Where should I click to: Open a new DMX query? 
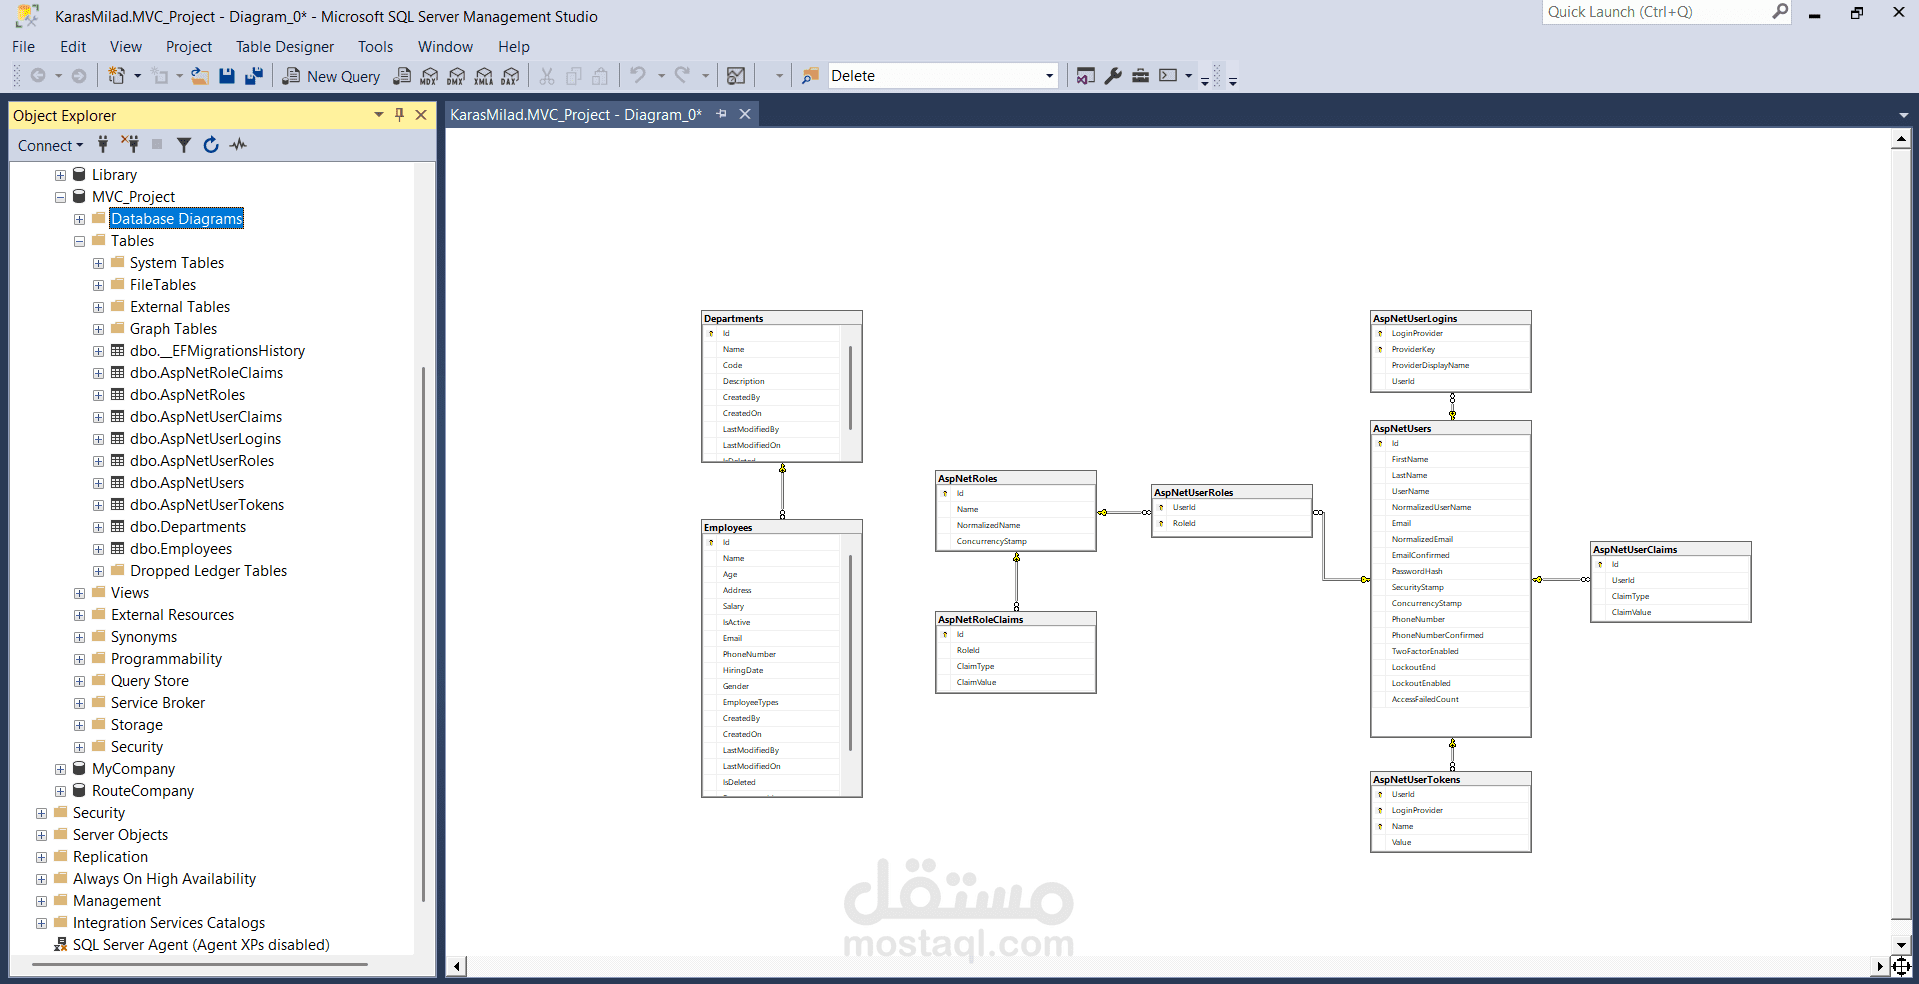tap(456, 76)
